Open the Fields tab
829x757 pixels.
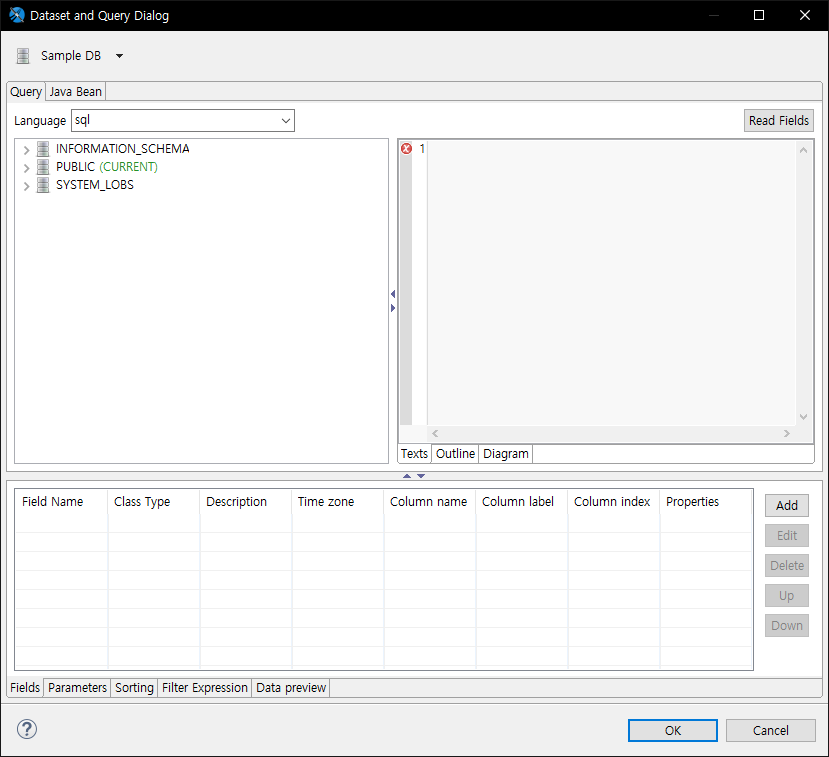point(25,687)
